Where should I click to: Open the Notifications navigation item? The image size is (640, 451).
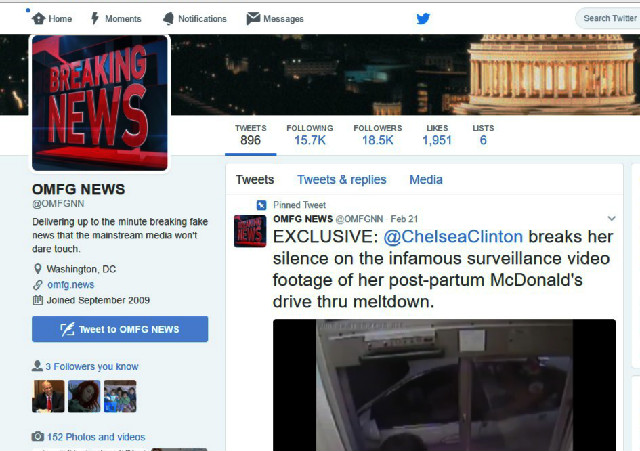pyautogui.click(x=194, y=19)
